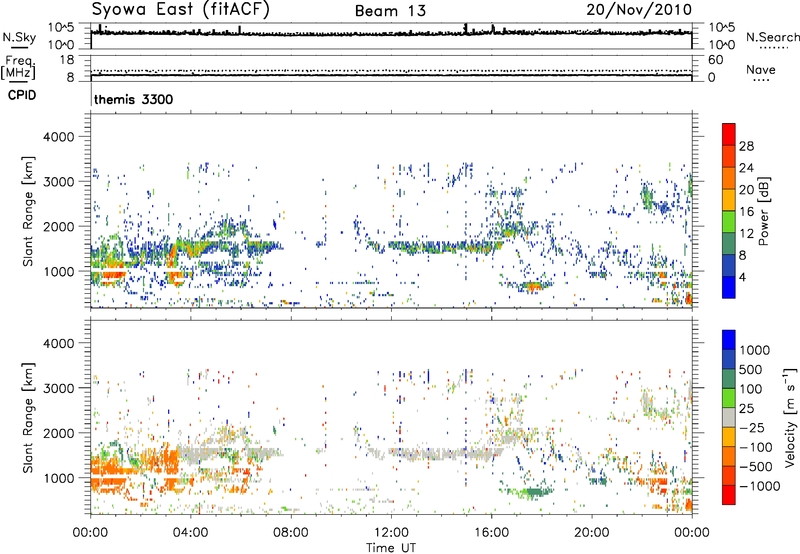Pick the Power colorbar segment between 24 and 28
Viewport: 800px width, 554px height.
pos(729,157)
